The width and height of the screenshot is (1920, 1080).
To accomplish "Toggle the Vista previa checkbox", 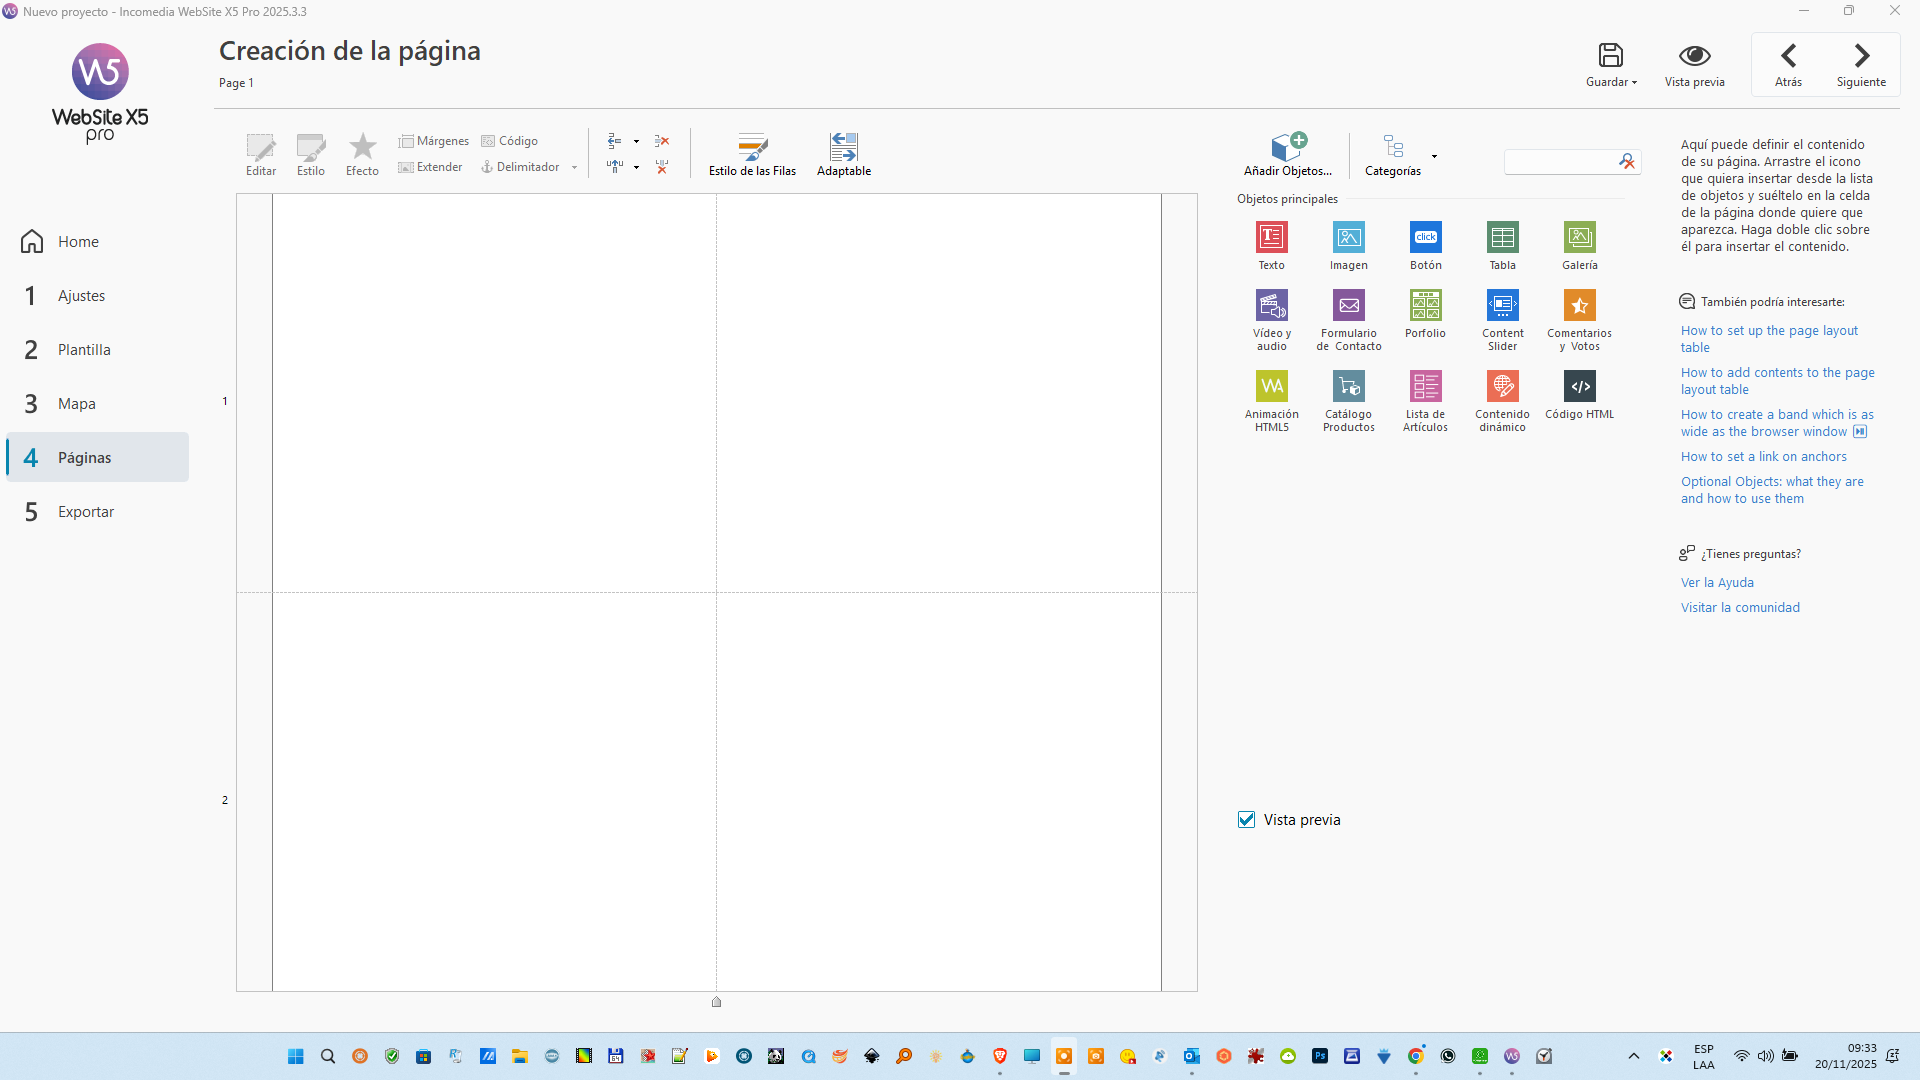I will click(1246, 819).
